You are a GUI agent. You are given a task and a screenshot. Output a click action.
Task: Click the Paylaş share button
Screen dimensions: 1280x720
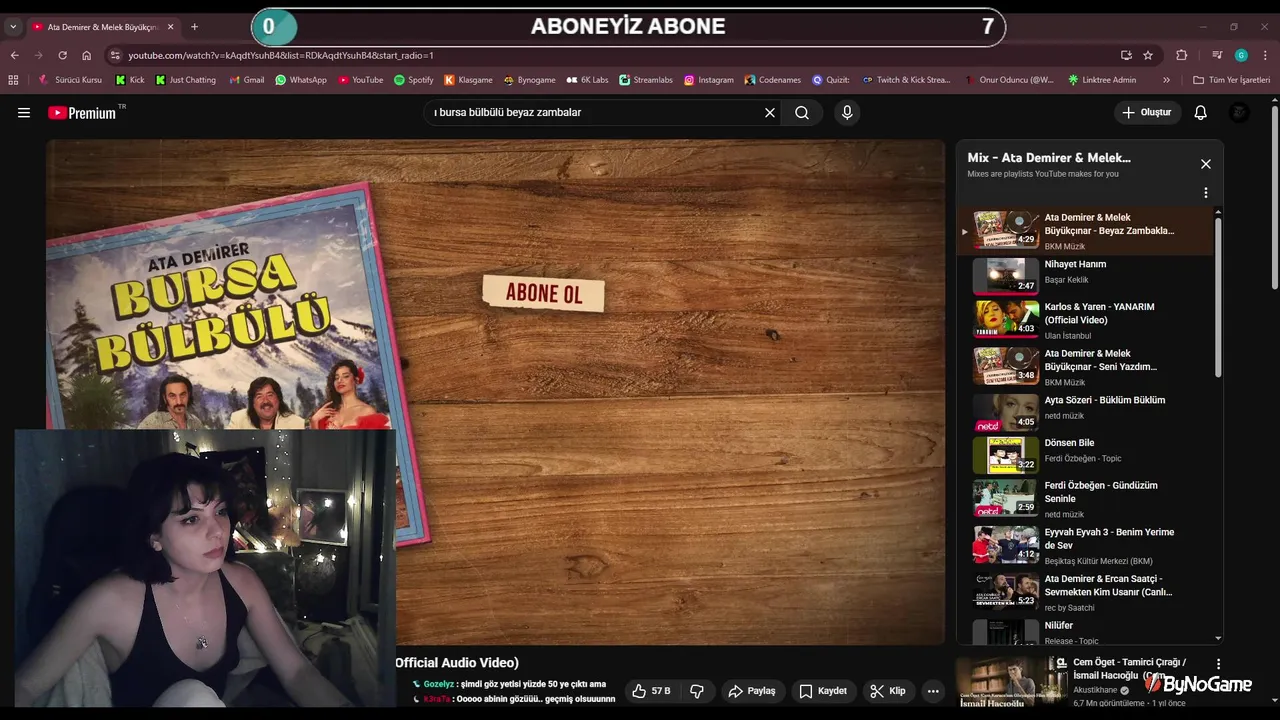click(x=752, y=691)
